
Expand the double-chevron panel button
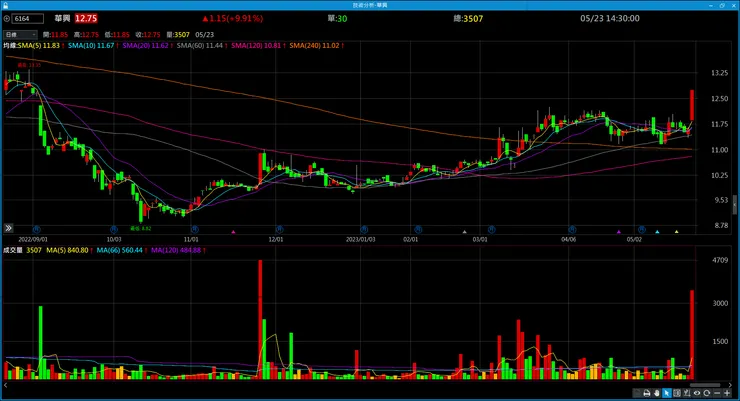pos(8,228)
